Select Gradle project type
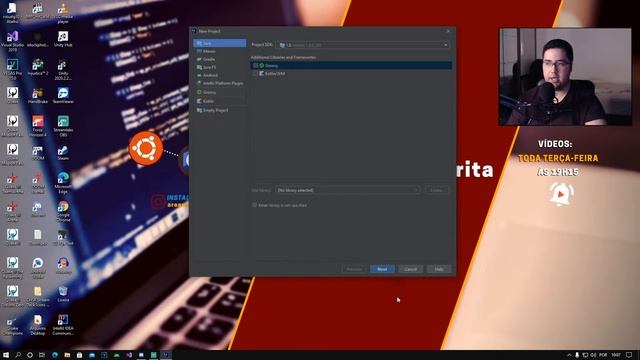This screenshot has height=360, width=640. coord(220,59)
